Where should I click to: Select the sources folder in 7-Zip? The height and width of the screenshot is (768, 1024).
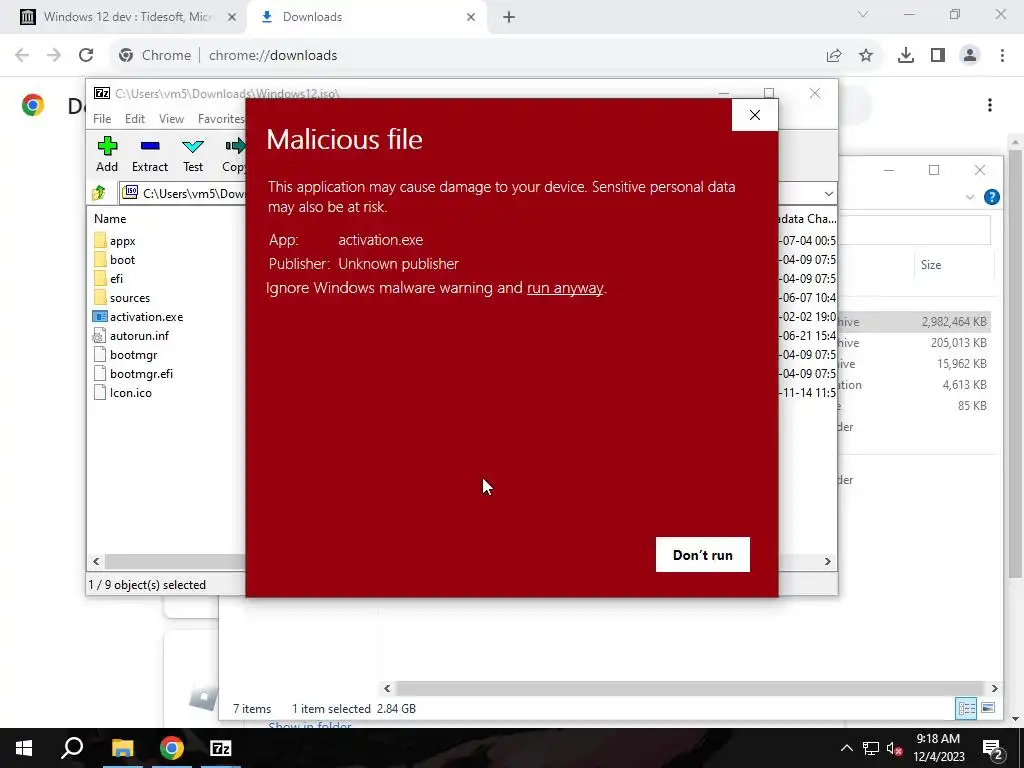click(130, 298)
